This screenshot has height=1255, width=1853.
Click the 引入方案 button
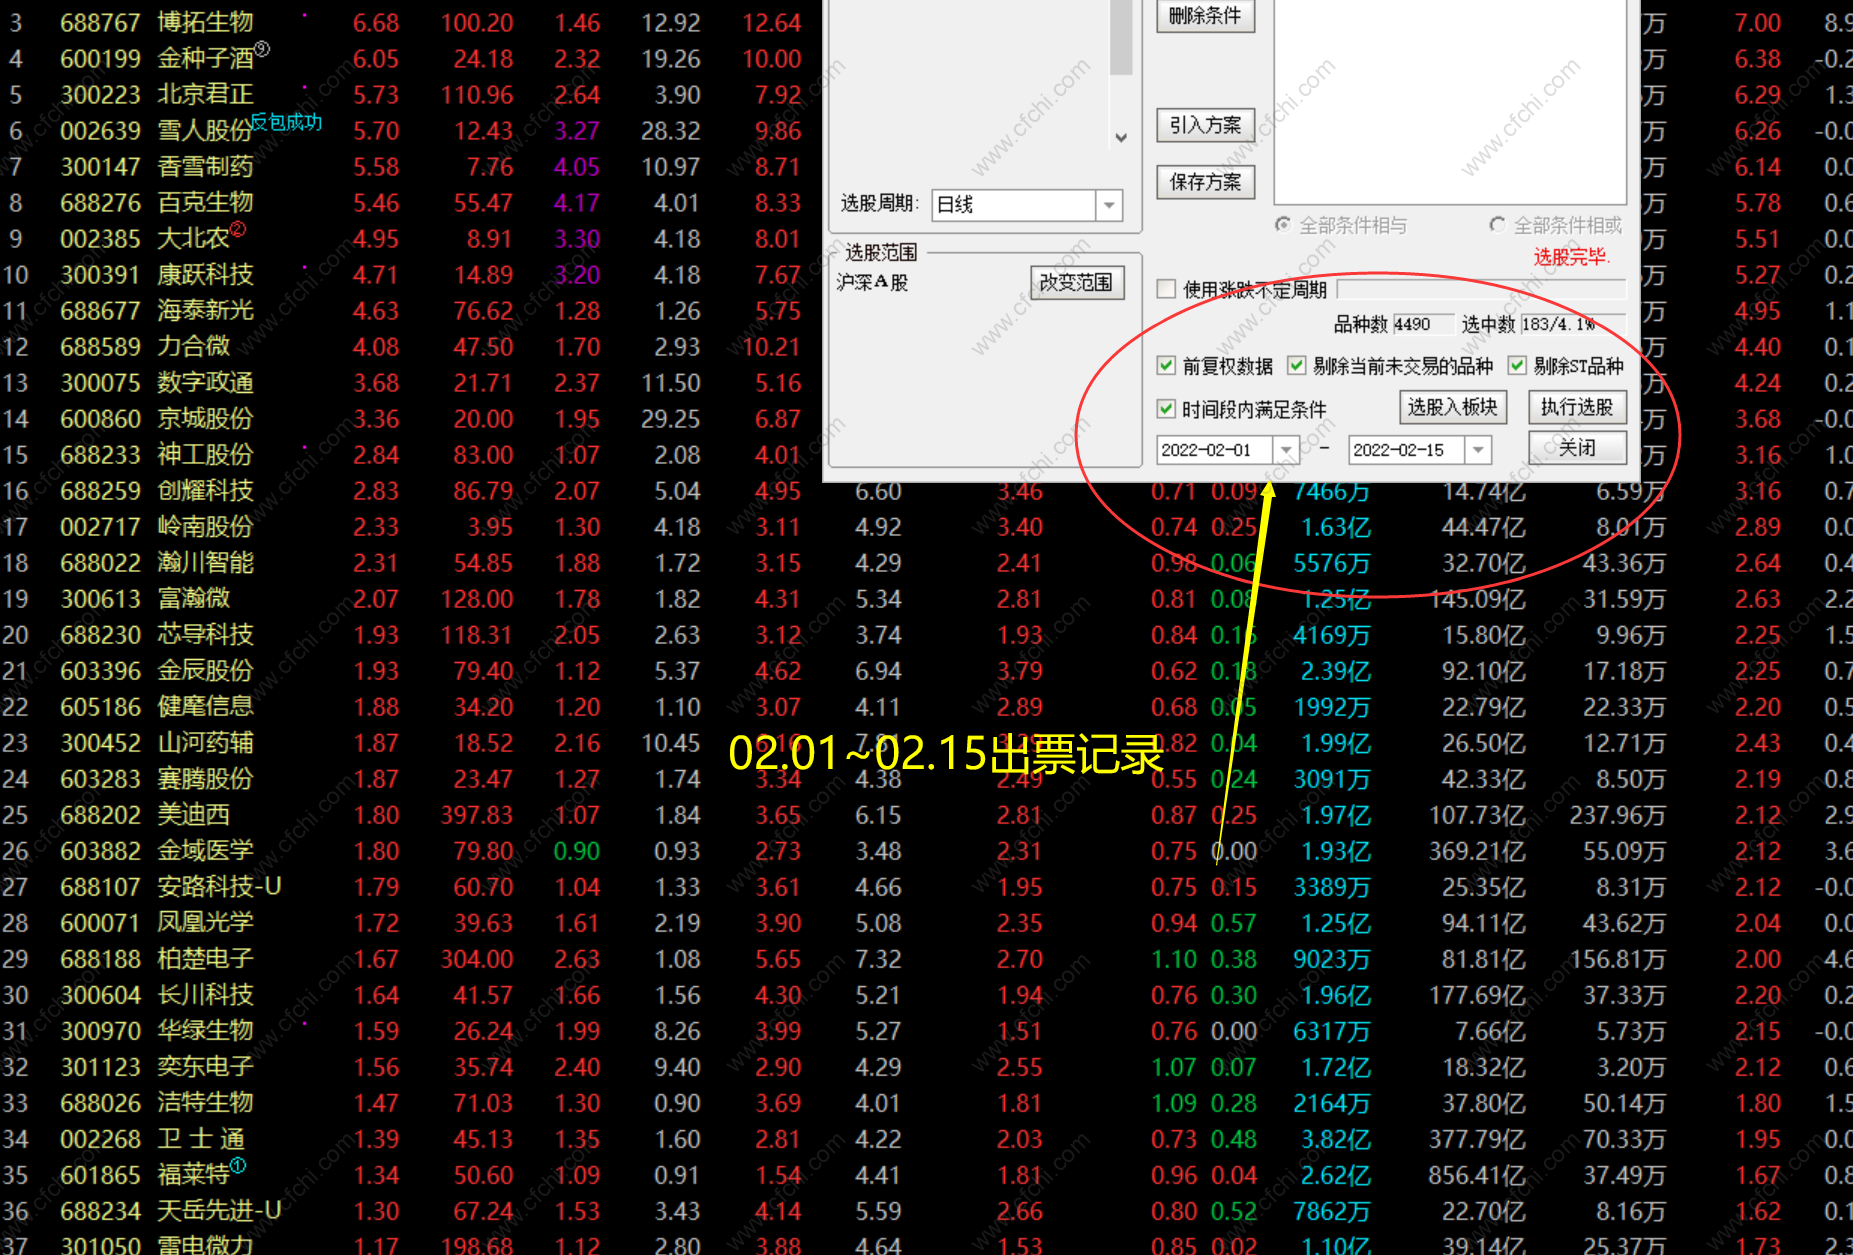pos(1205,125)
